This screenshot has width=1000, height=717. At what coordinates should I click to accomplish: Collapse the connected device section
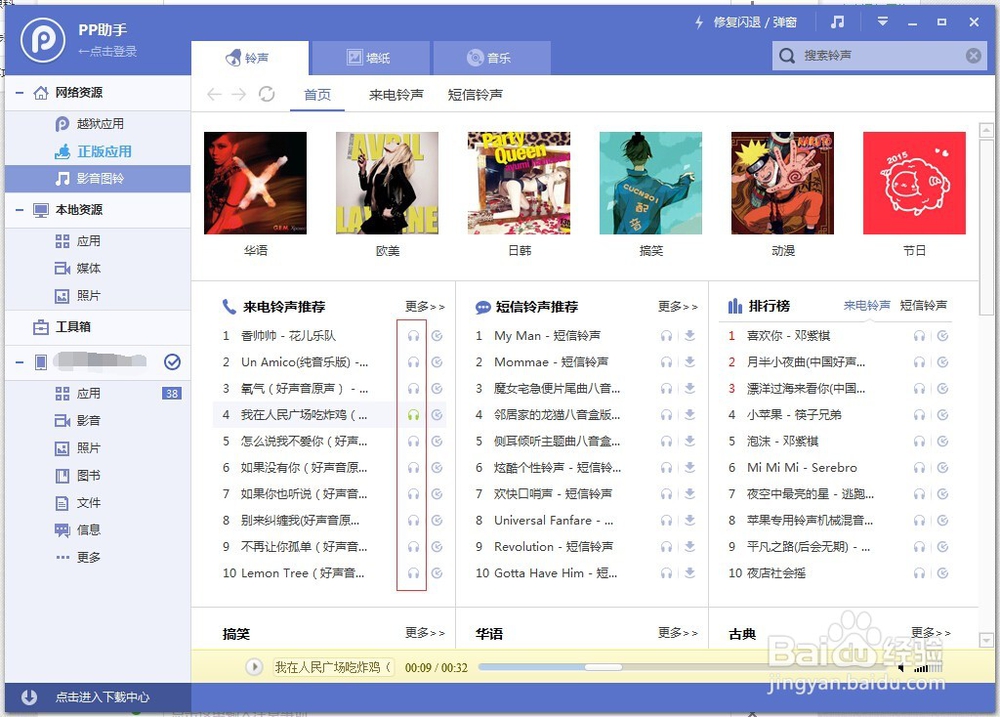tap(20, 362)
